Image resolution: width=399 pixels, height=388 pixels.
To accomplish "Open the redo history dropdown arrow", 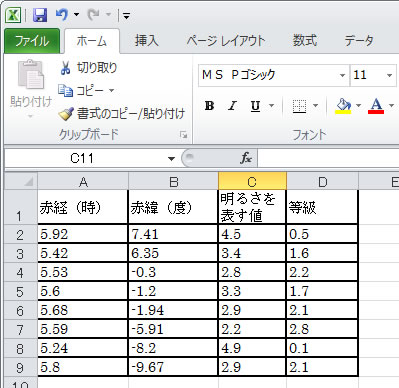I will pyautogui.click(x=108, y=15).
